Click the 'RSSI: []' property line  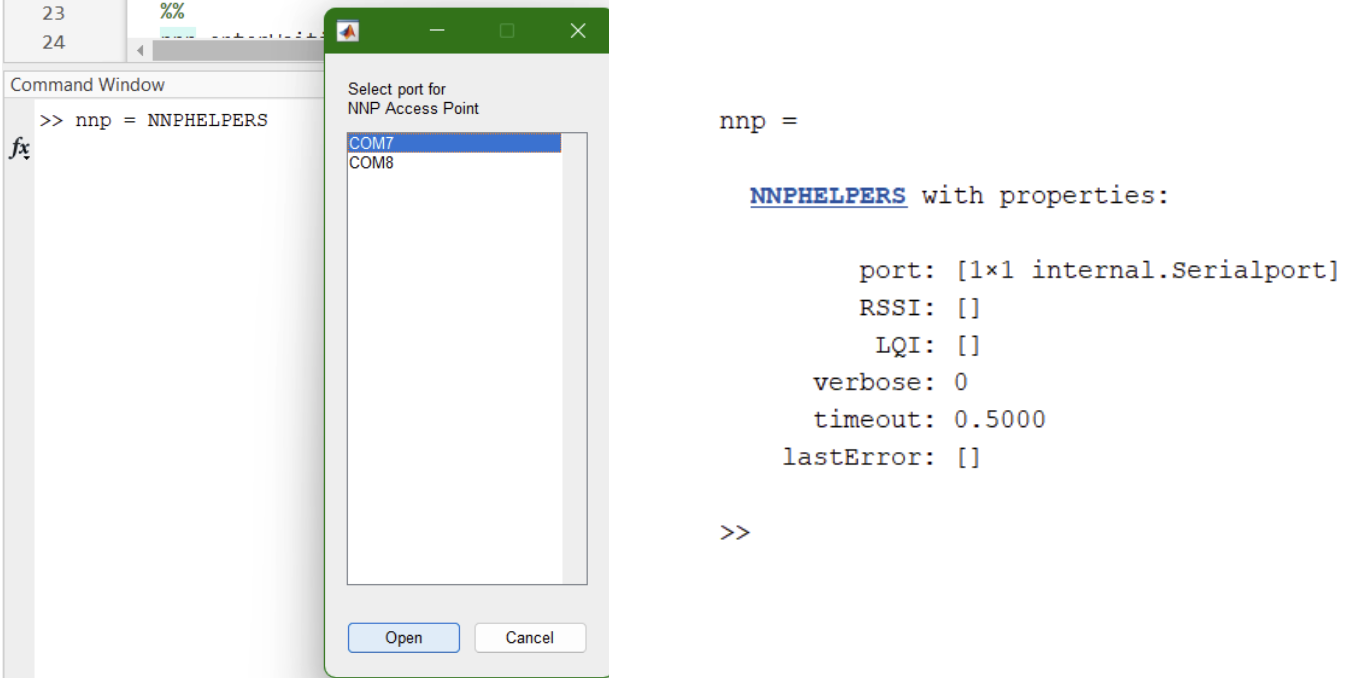click(x=920, y=308)
